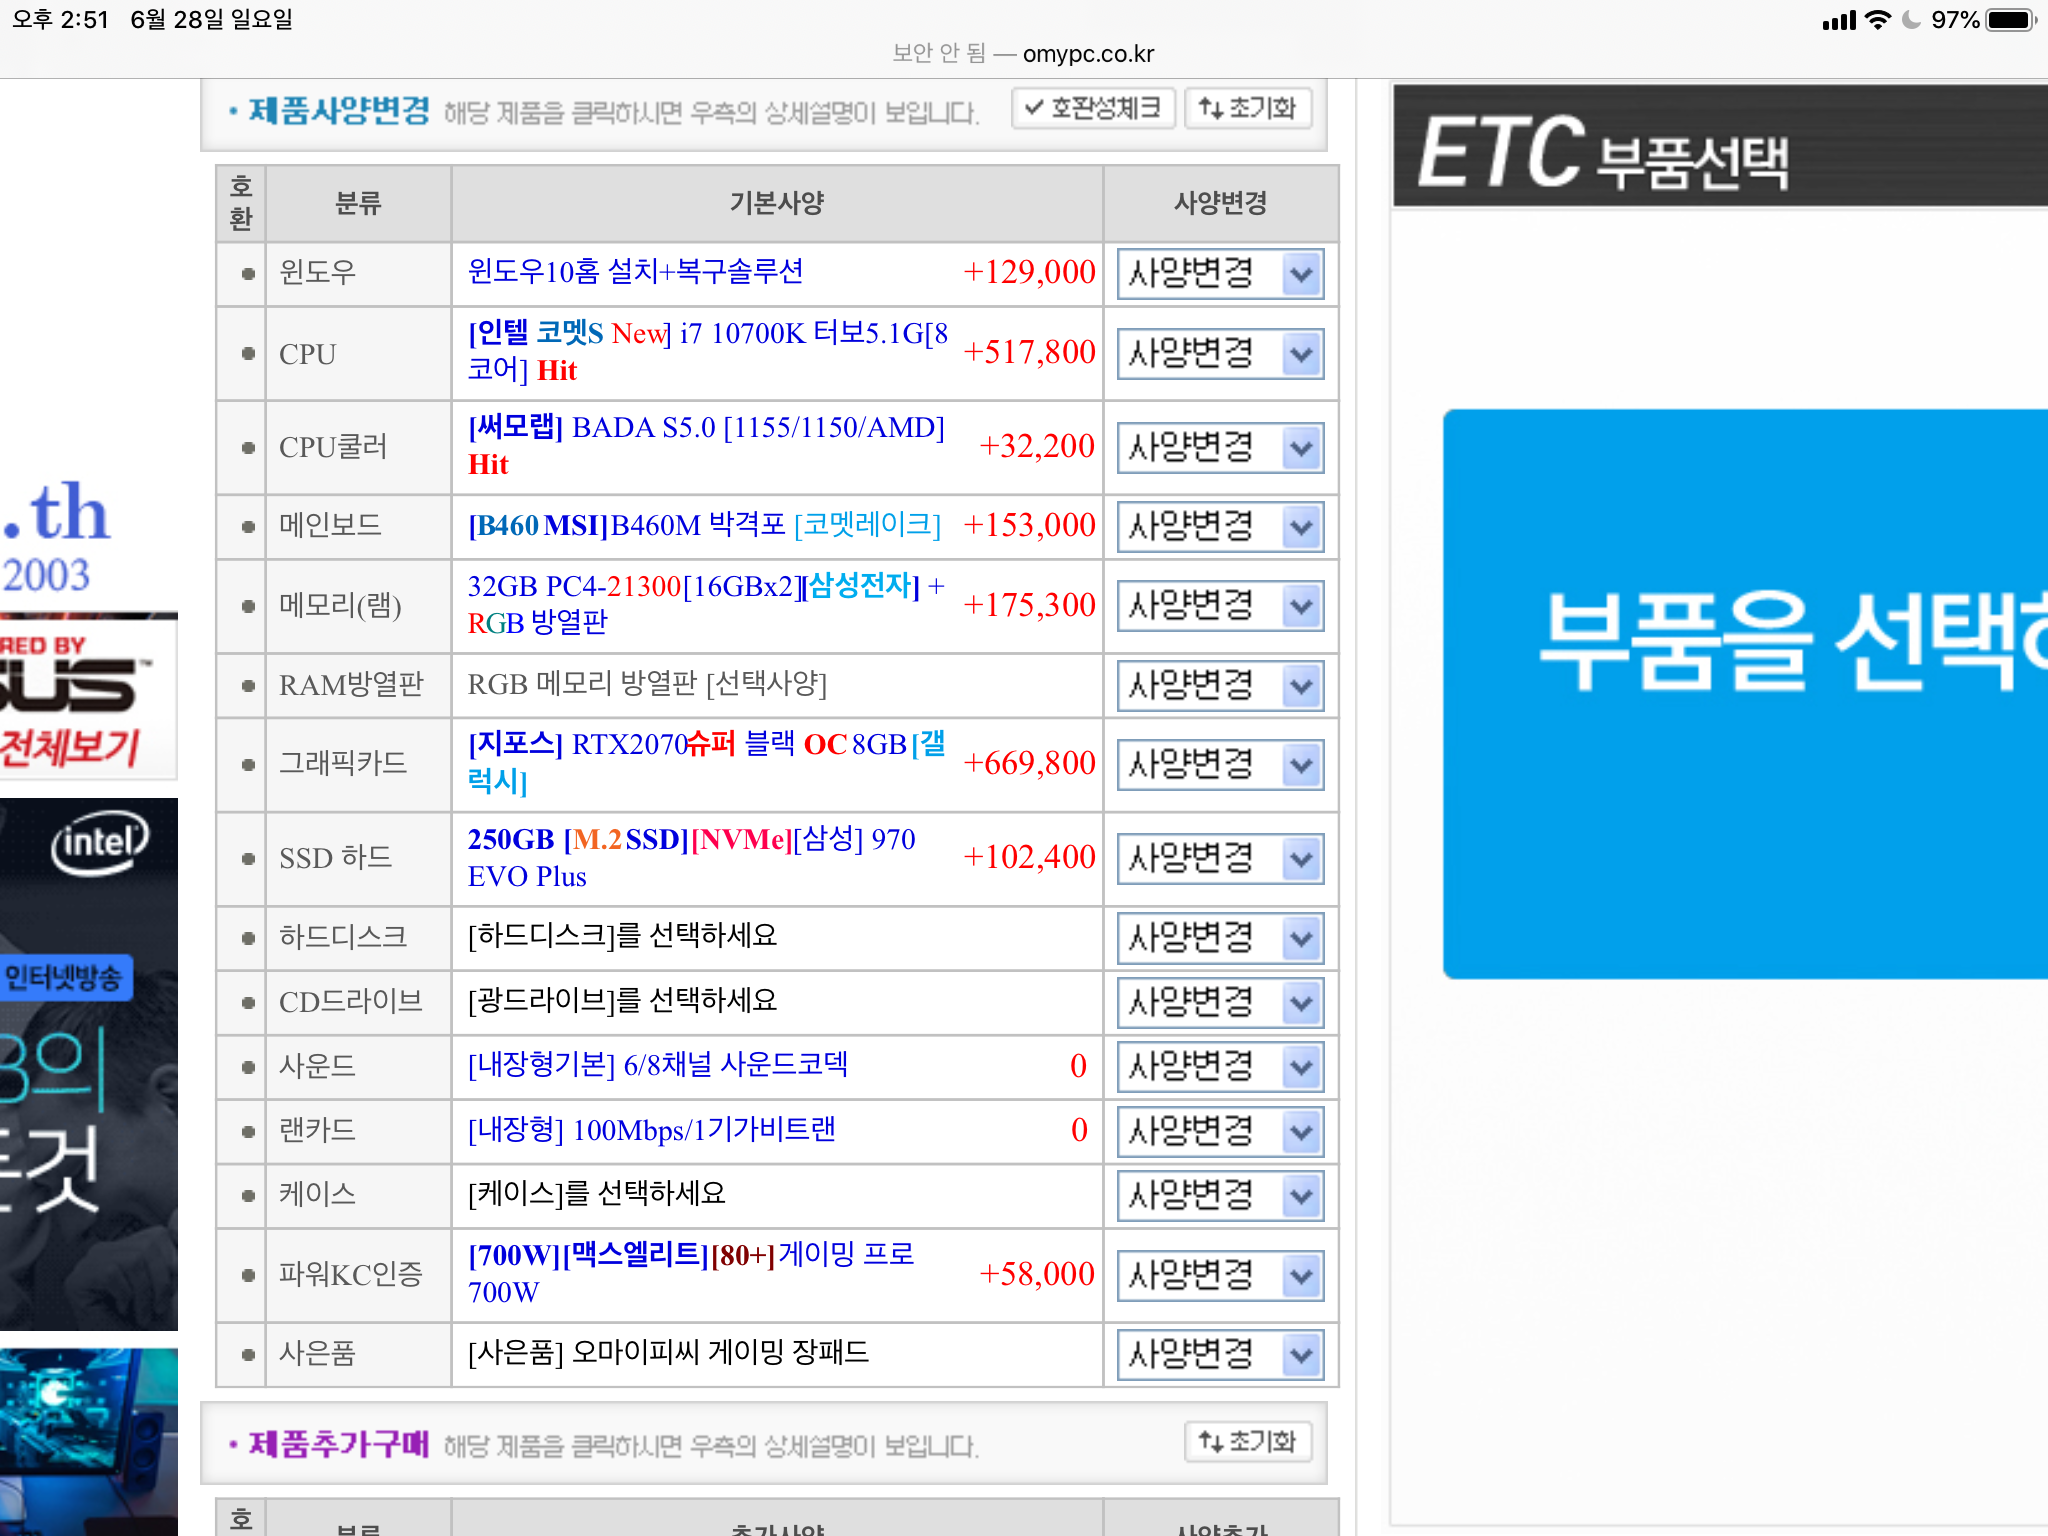Open 사양변경 dropdown for 그래픽카드 row

[1220, 764]
